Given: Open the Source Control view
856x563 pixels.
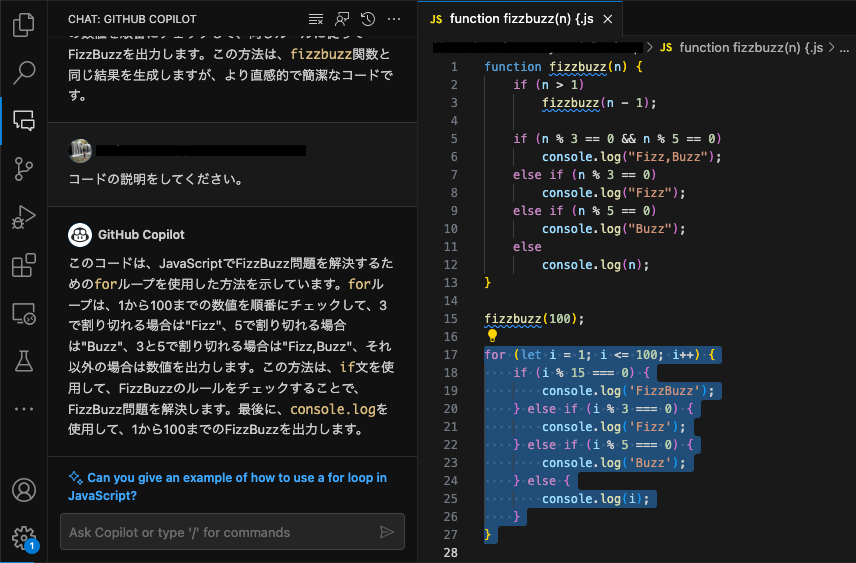Looking at the screenshot, I should pos(23,169).
